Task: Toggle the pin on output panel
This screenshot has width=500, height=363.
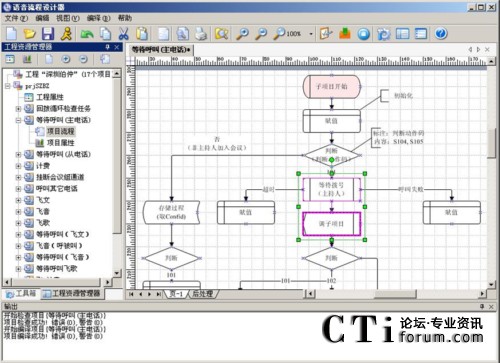Action: pyautogui.click(x=482, y=306)
